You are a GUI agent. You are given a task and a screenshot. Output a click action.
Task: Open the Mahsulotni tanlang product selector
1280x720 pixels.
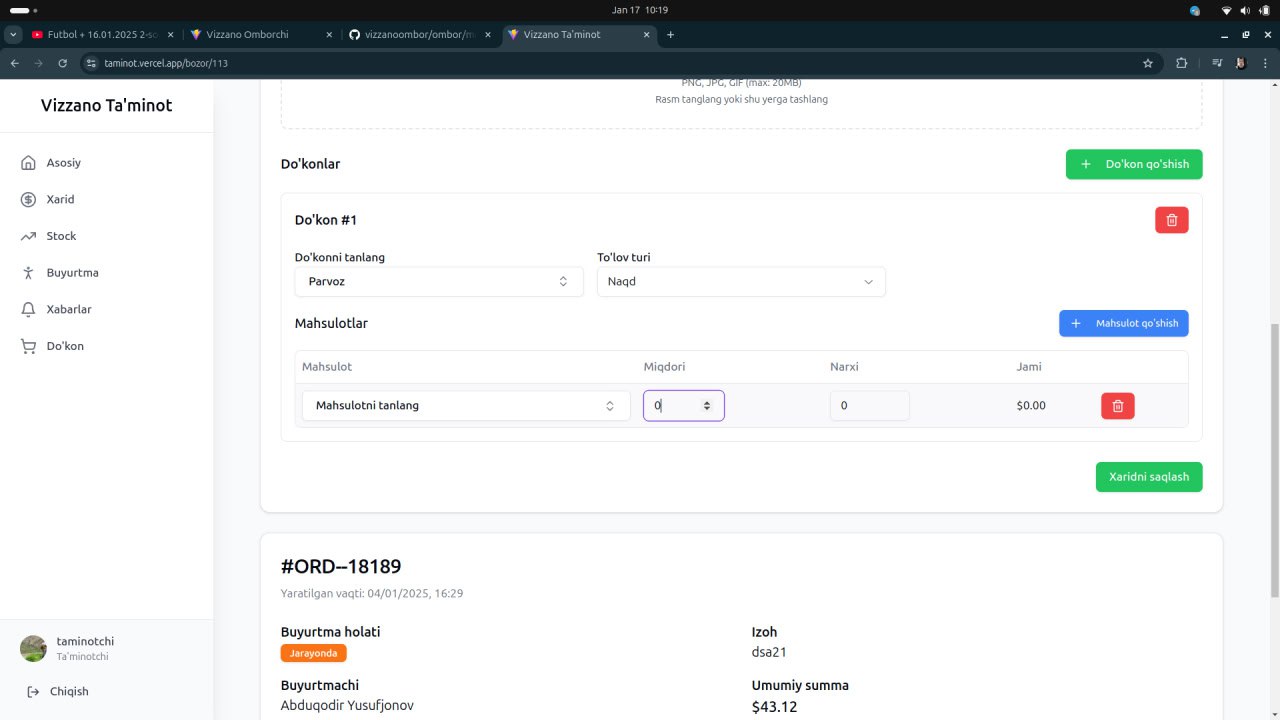point(465,406)
